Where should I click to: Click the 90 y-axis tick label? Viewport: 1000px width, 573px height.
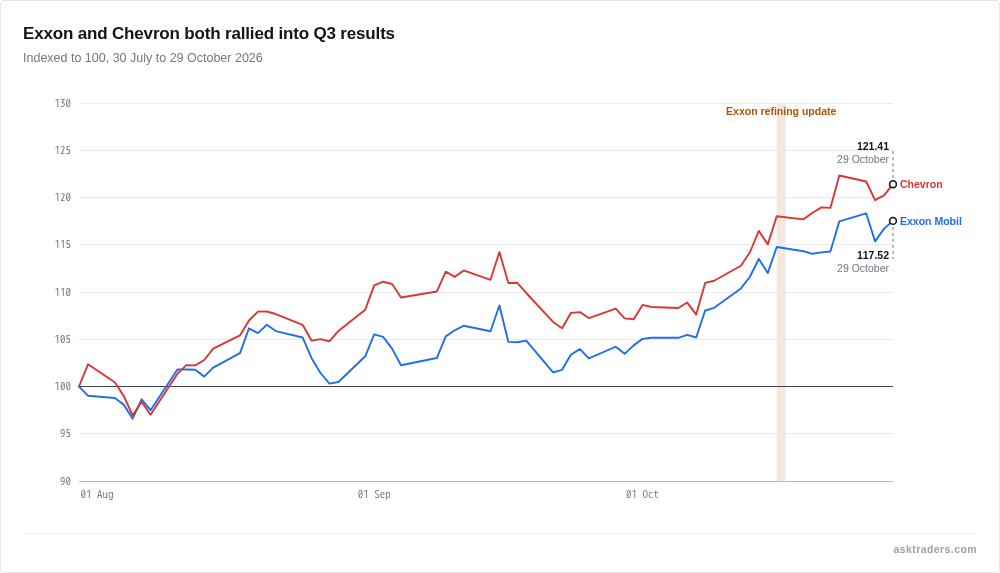tap(65, 481)
